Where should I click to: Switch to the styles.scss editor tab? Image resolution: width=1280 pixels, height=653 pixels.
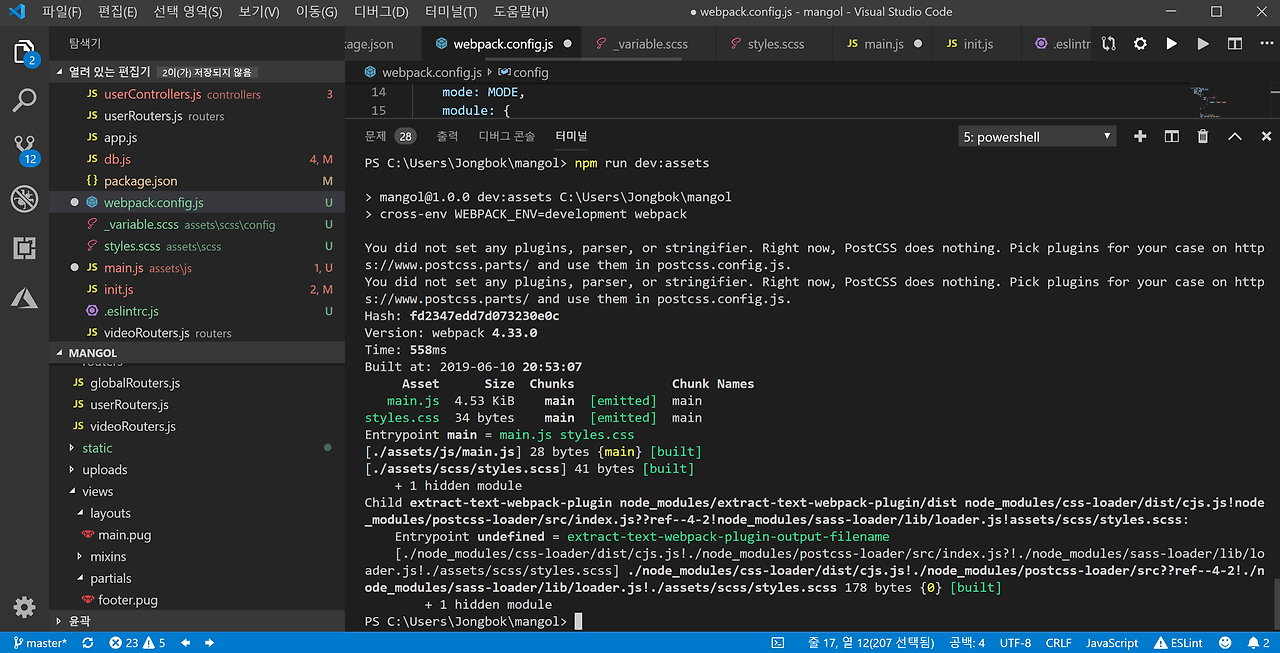point(775,44)
